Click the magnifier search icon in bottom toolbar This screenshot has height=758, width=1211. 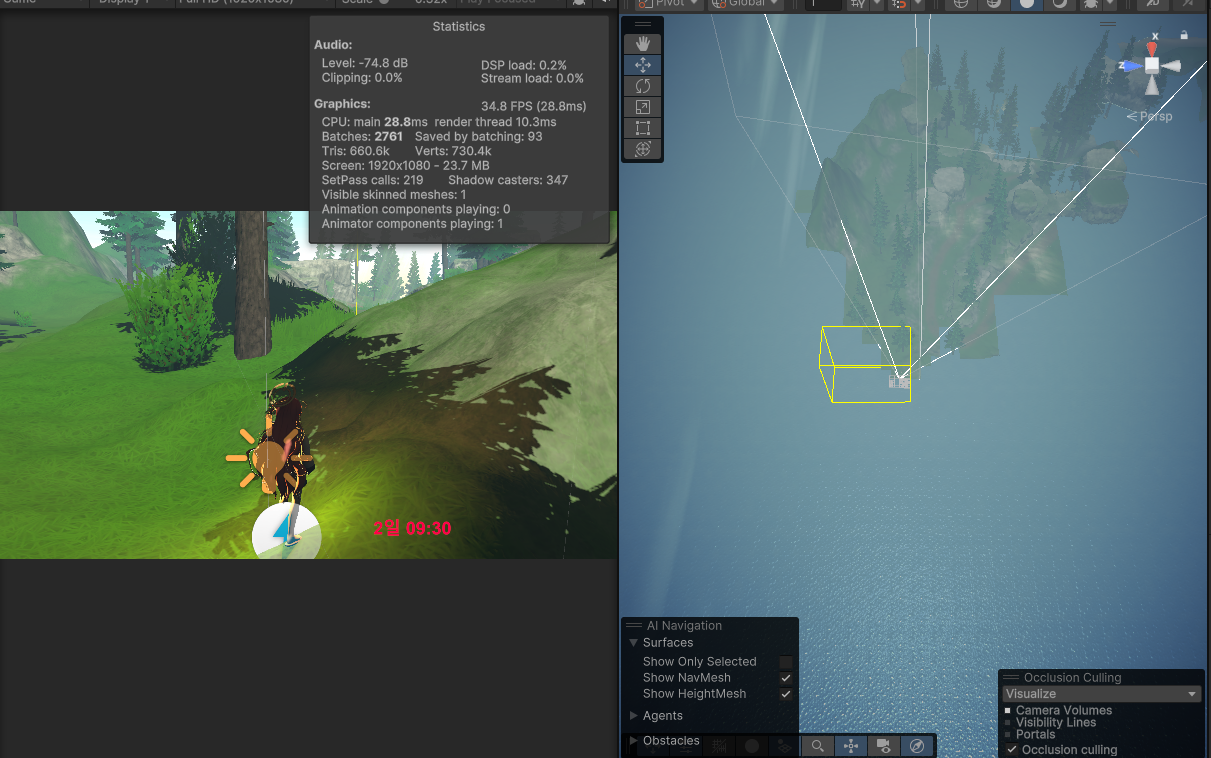[x=818, y=746]
